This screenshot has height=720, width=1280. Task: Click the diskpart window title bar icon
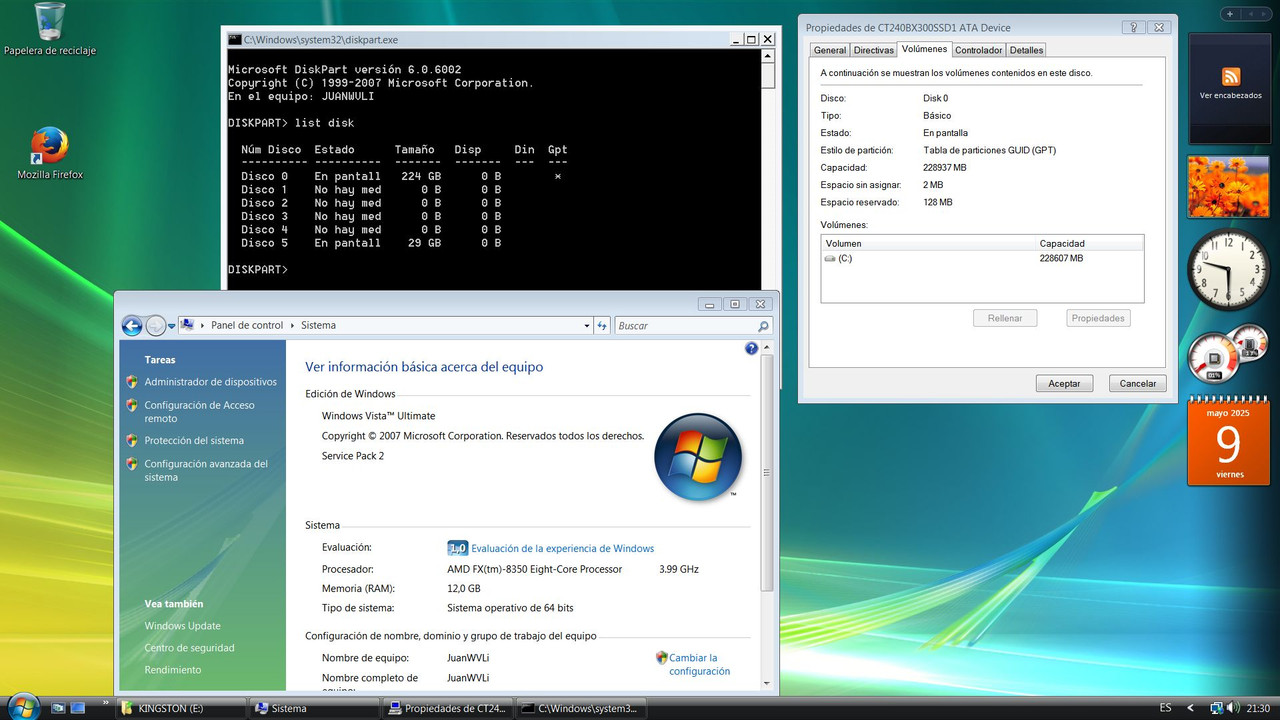pyautogui.click(x=234, y=40)
